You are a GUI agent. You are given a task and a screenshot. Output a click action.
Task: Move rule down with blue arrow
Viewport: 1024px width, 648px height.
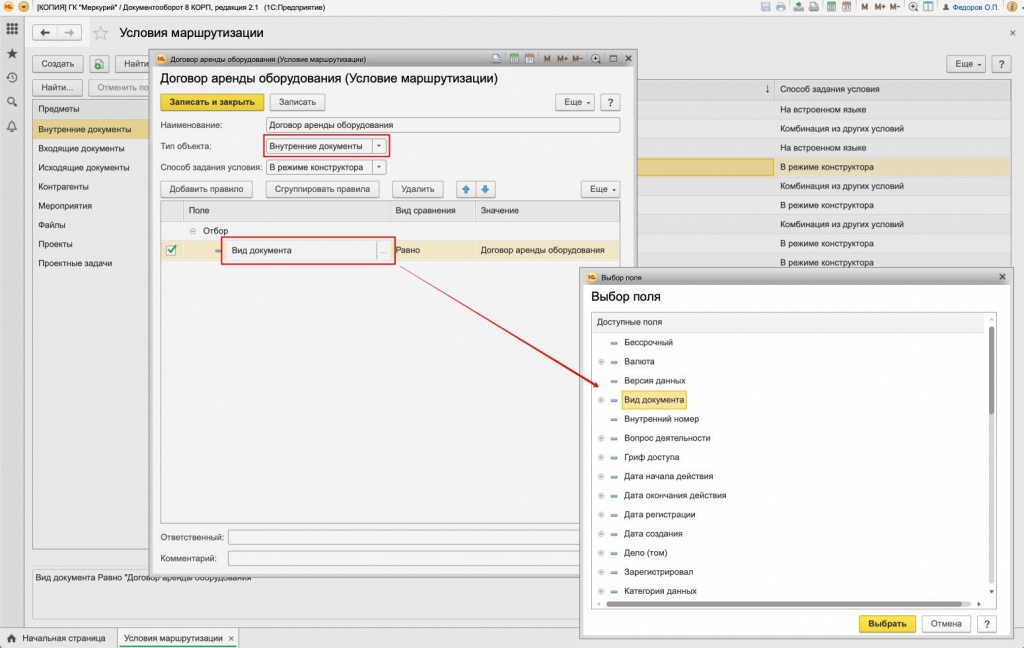(485, 189)
